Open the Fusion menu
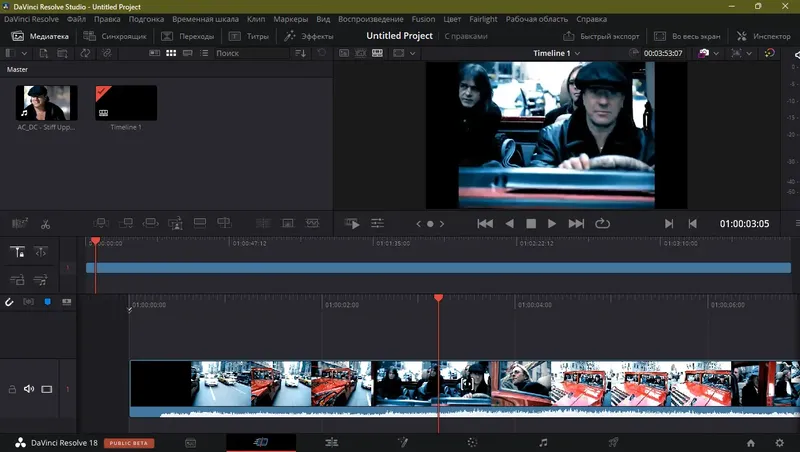Image resolution: width=800 pixels, height=452 pixels. (x=423, y=19)
